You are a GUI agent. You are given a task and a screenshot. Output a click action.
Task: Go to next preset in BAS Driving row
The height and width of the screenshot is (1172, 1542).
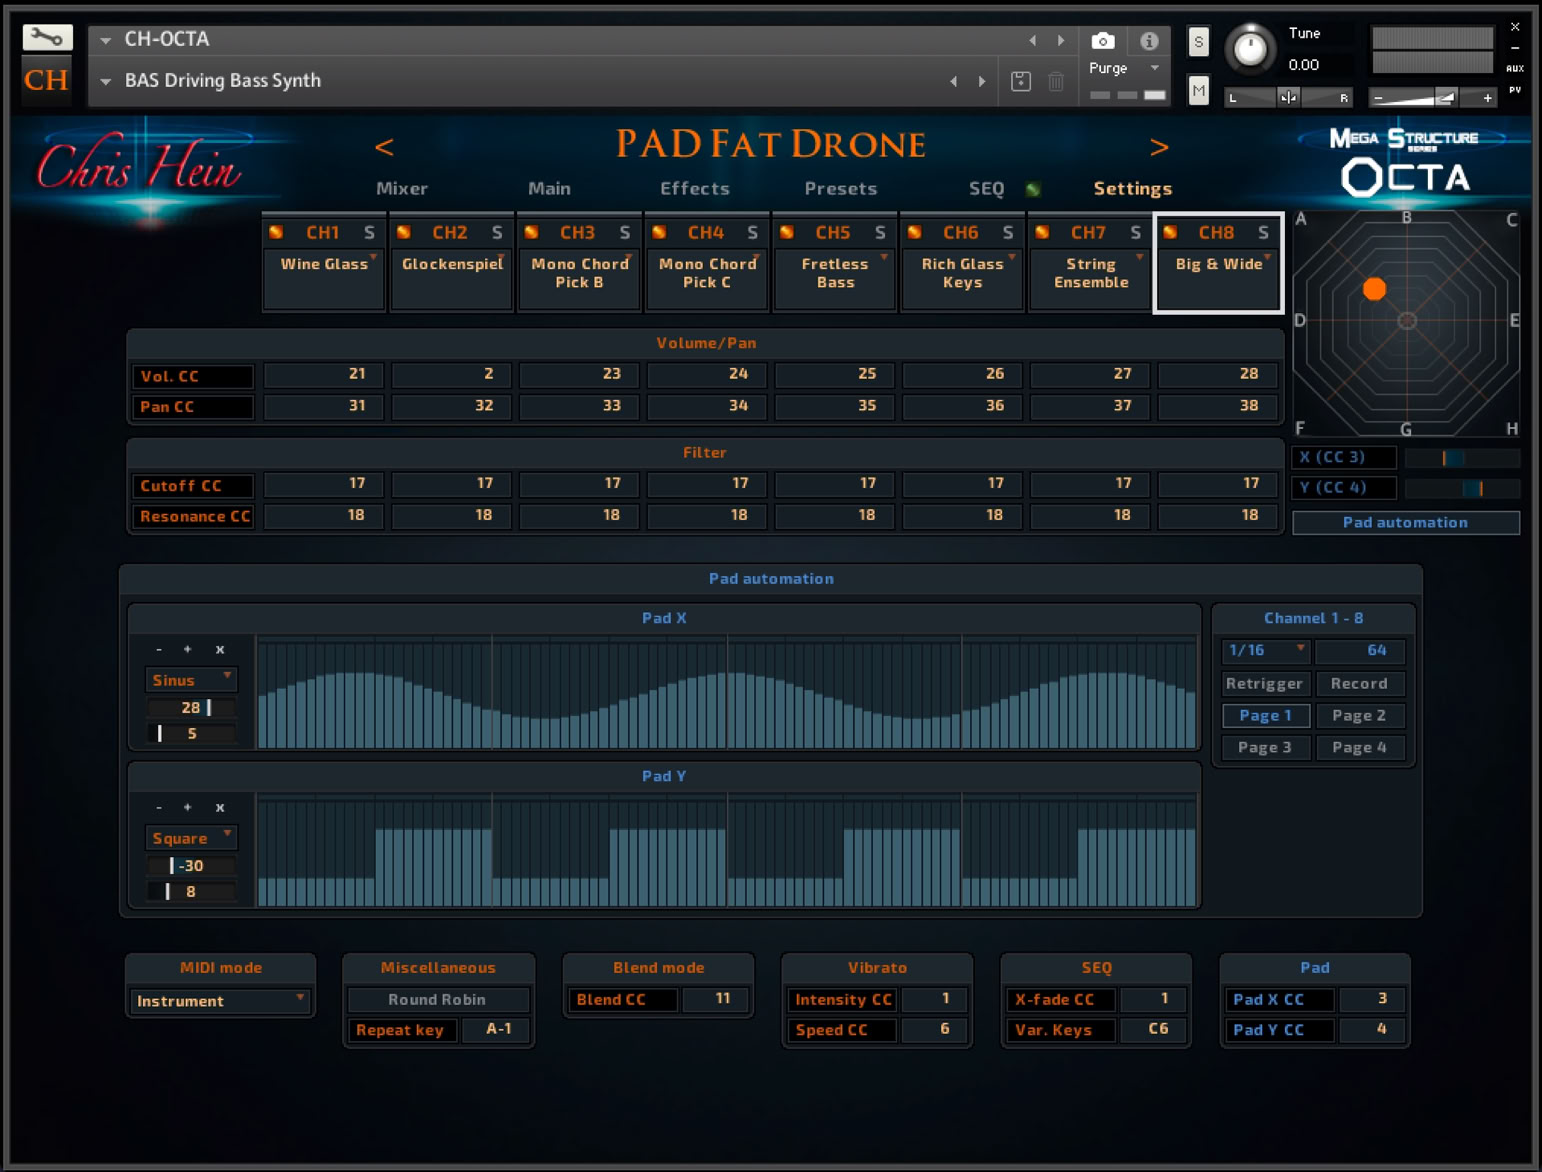pos(982,82)
